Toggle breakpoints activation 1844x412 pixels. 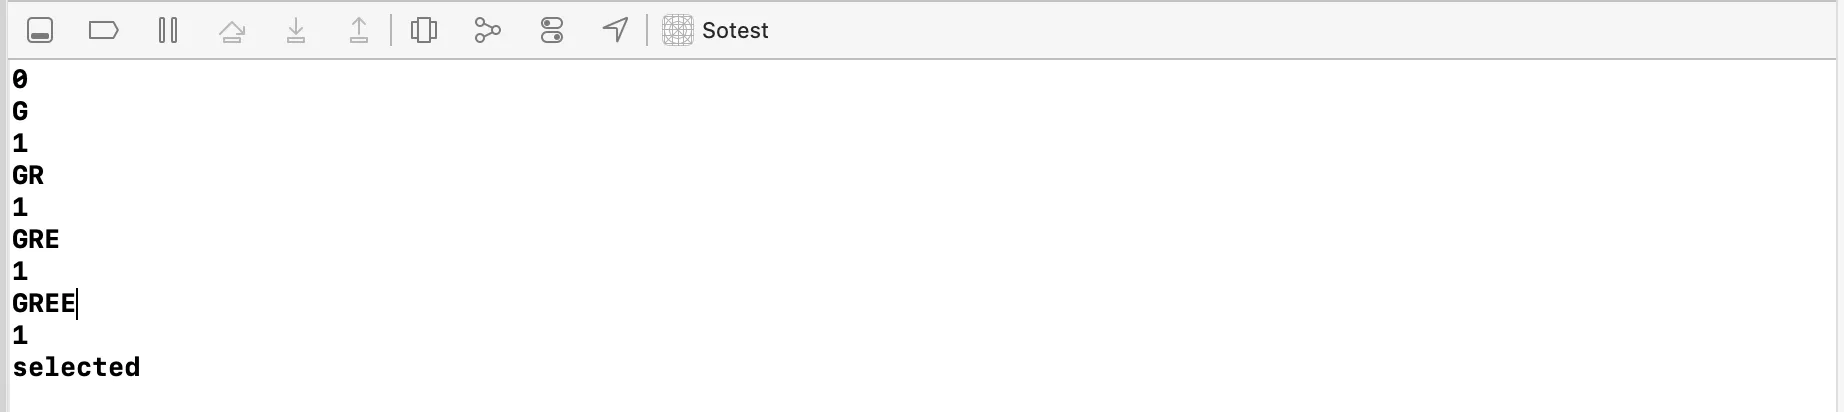[x=104, y=30]
